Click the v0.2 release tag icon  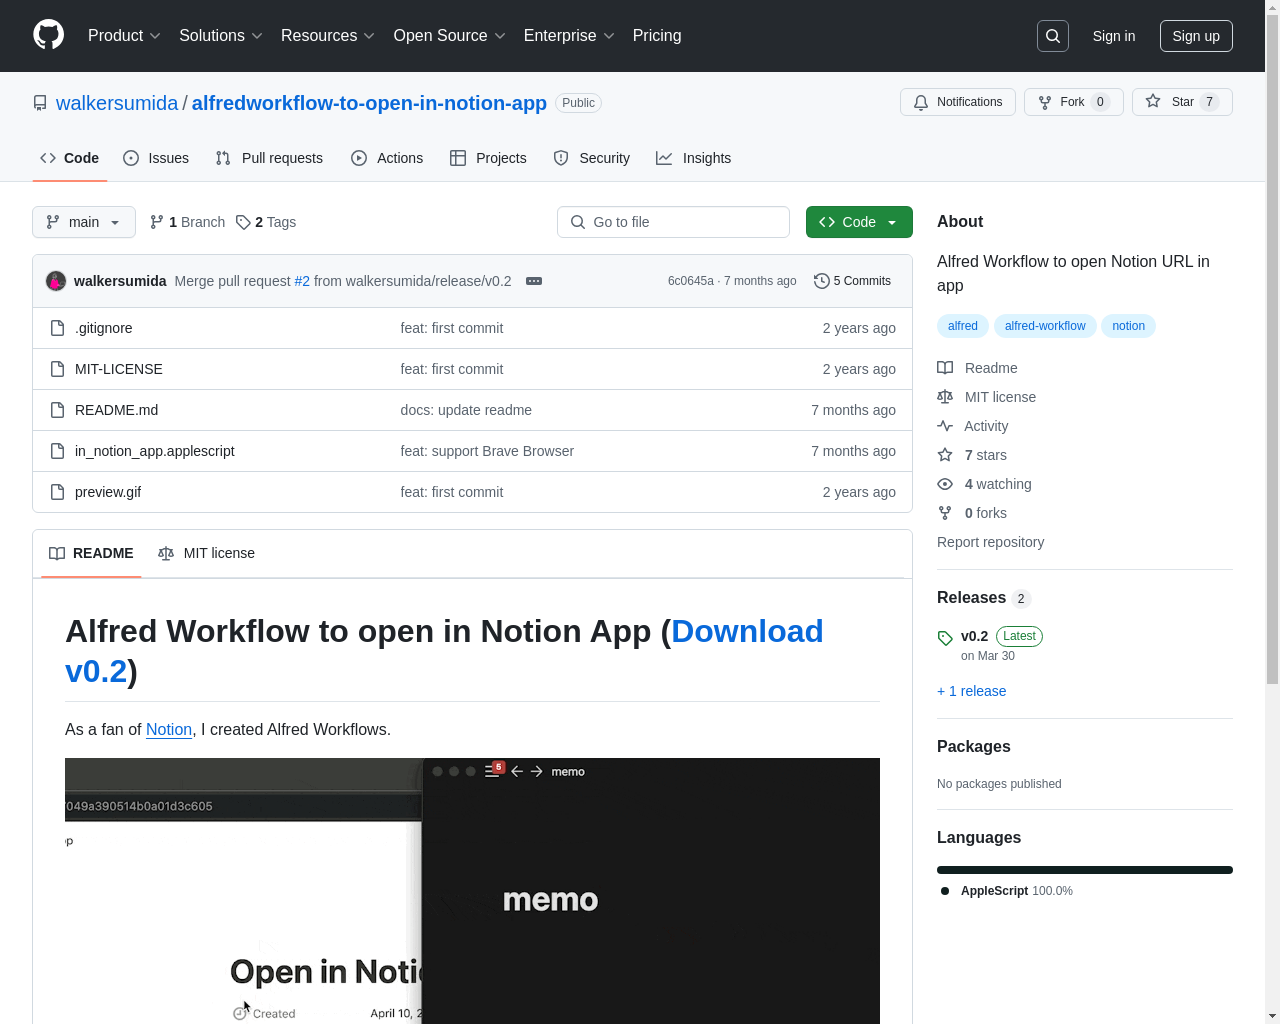click(x=945, y=638)
